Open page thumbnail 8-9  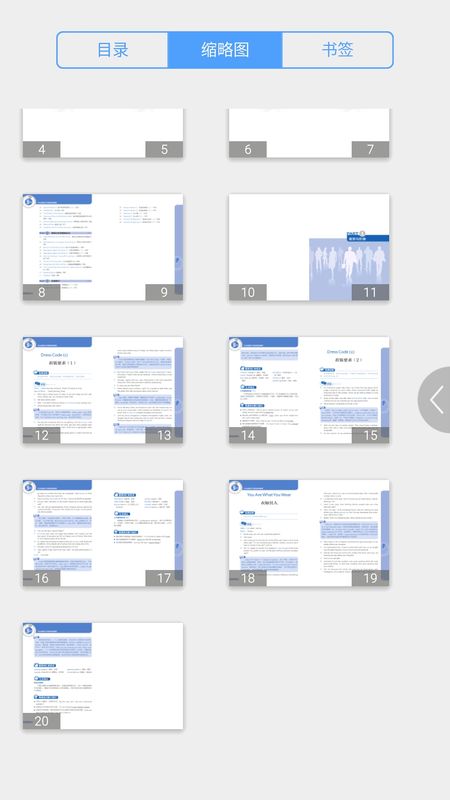pos(103,247)
